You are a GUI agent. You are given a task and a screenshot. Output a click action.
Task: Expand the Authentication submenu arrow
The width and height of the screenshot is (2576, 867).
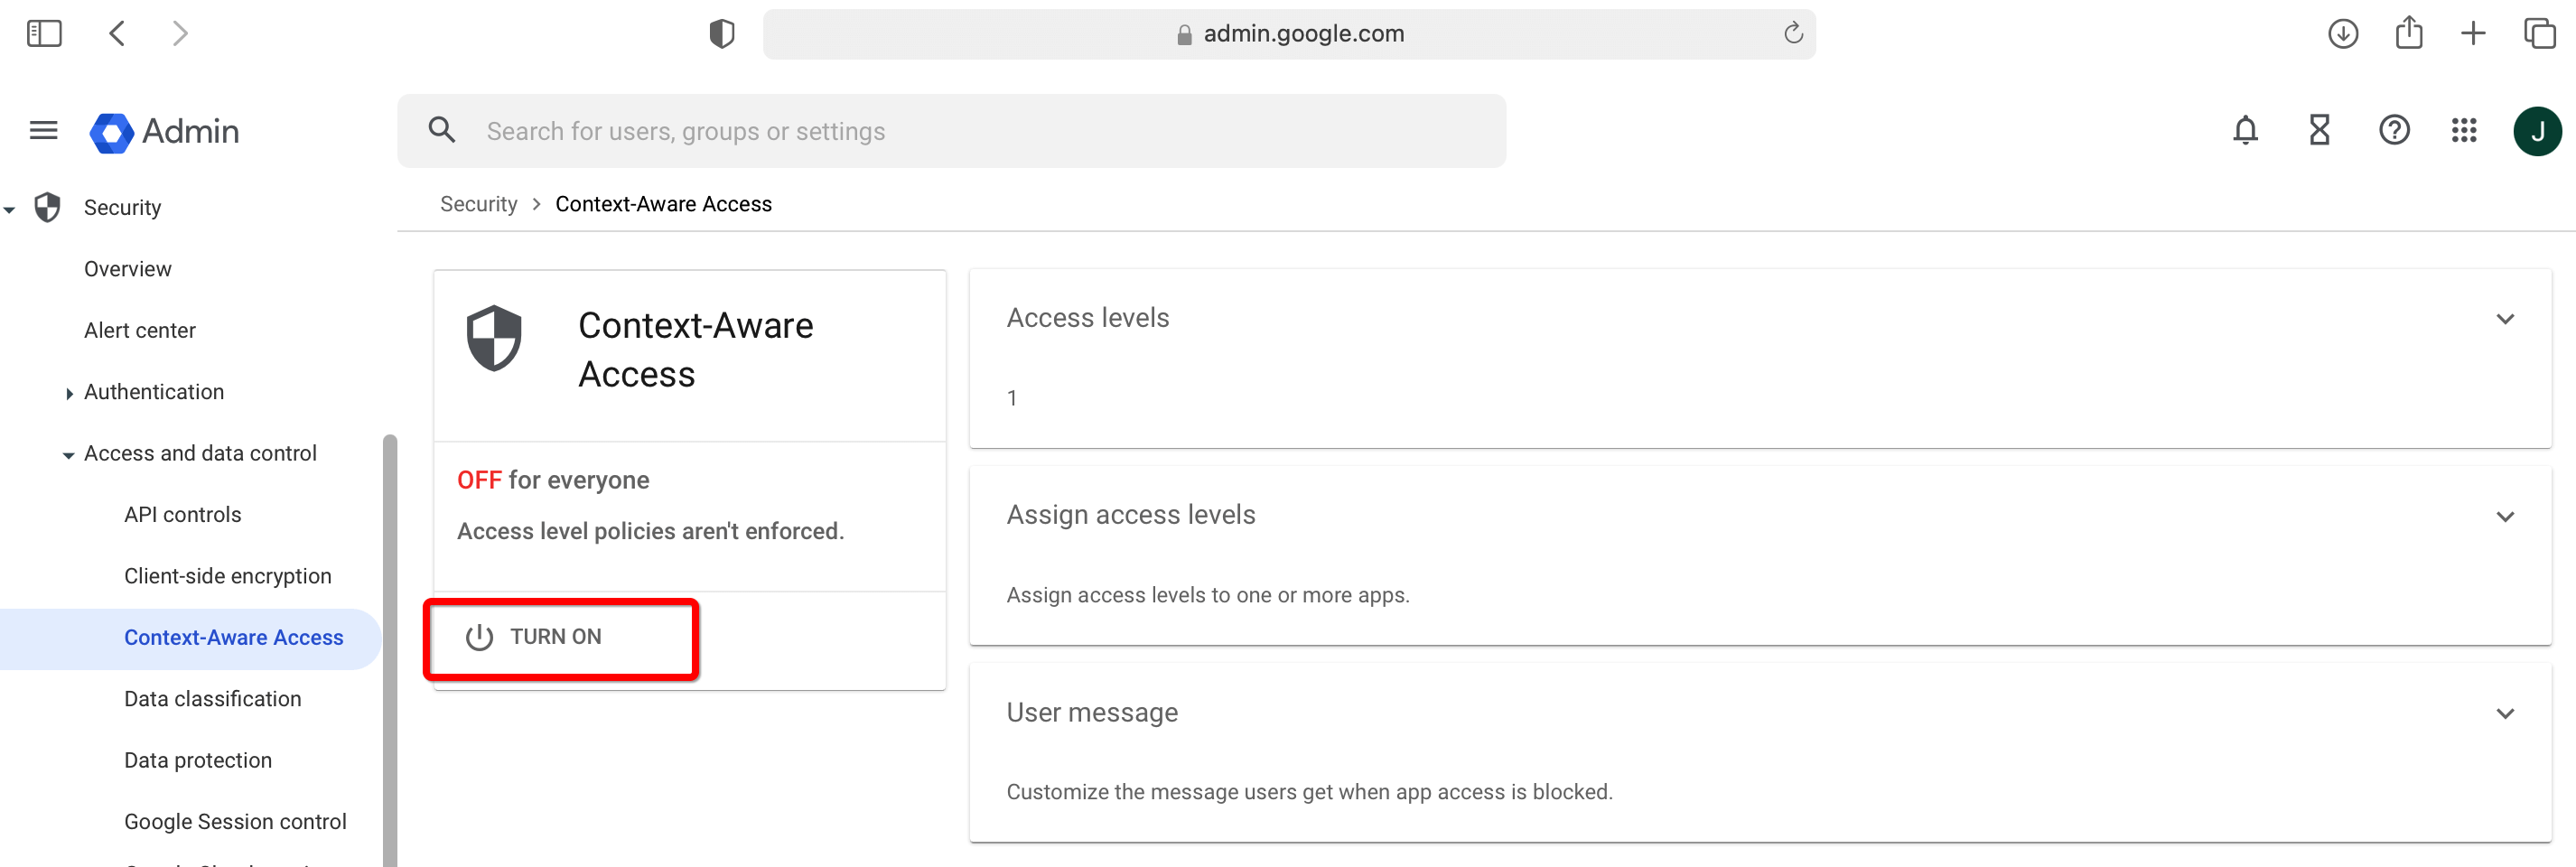(69, 394)
